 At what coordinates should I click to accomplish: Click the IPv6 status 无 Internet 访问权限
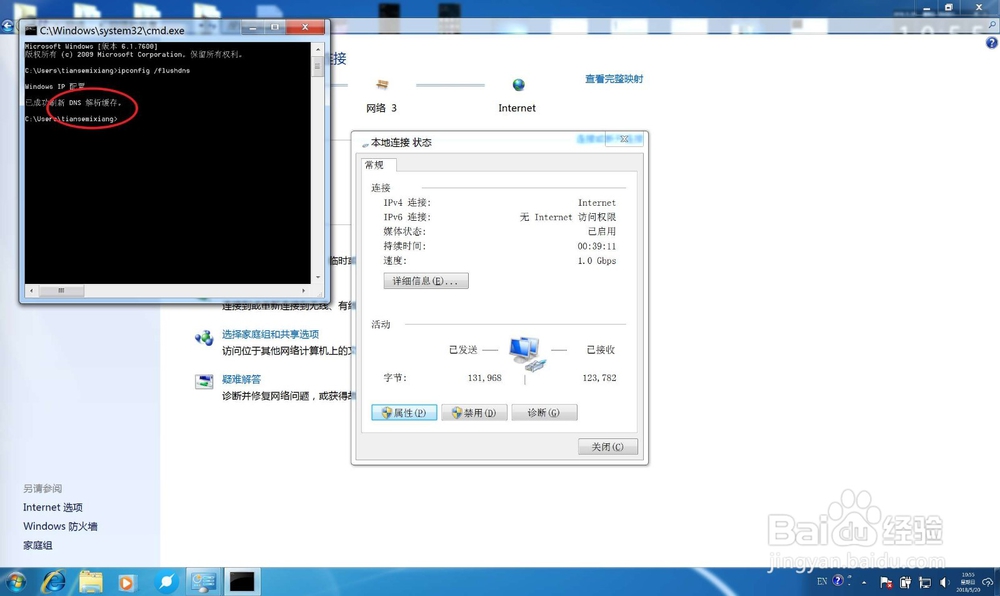click(x=568, y=217)
